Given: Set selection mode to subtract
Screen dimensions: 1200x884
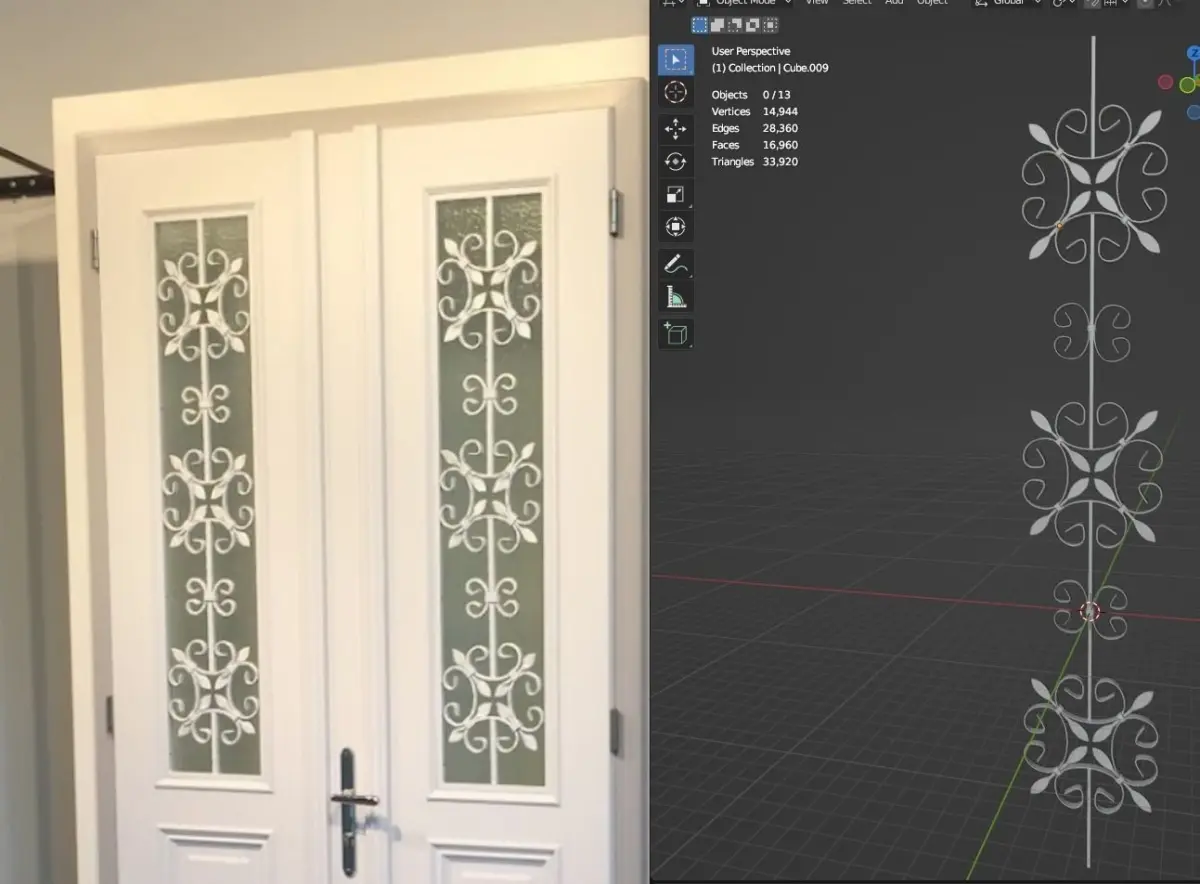Looking at the screenshot, I should [735, 25].
